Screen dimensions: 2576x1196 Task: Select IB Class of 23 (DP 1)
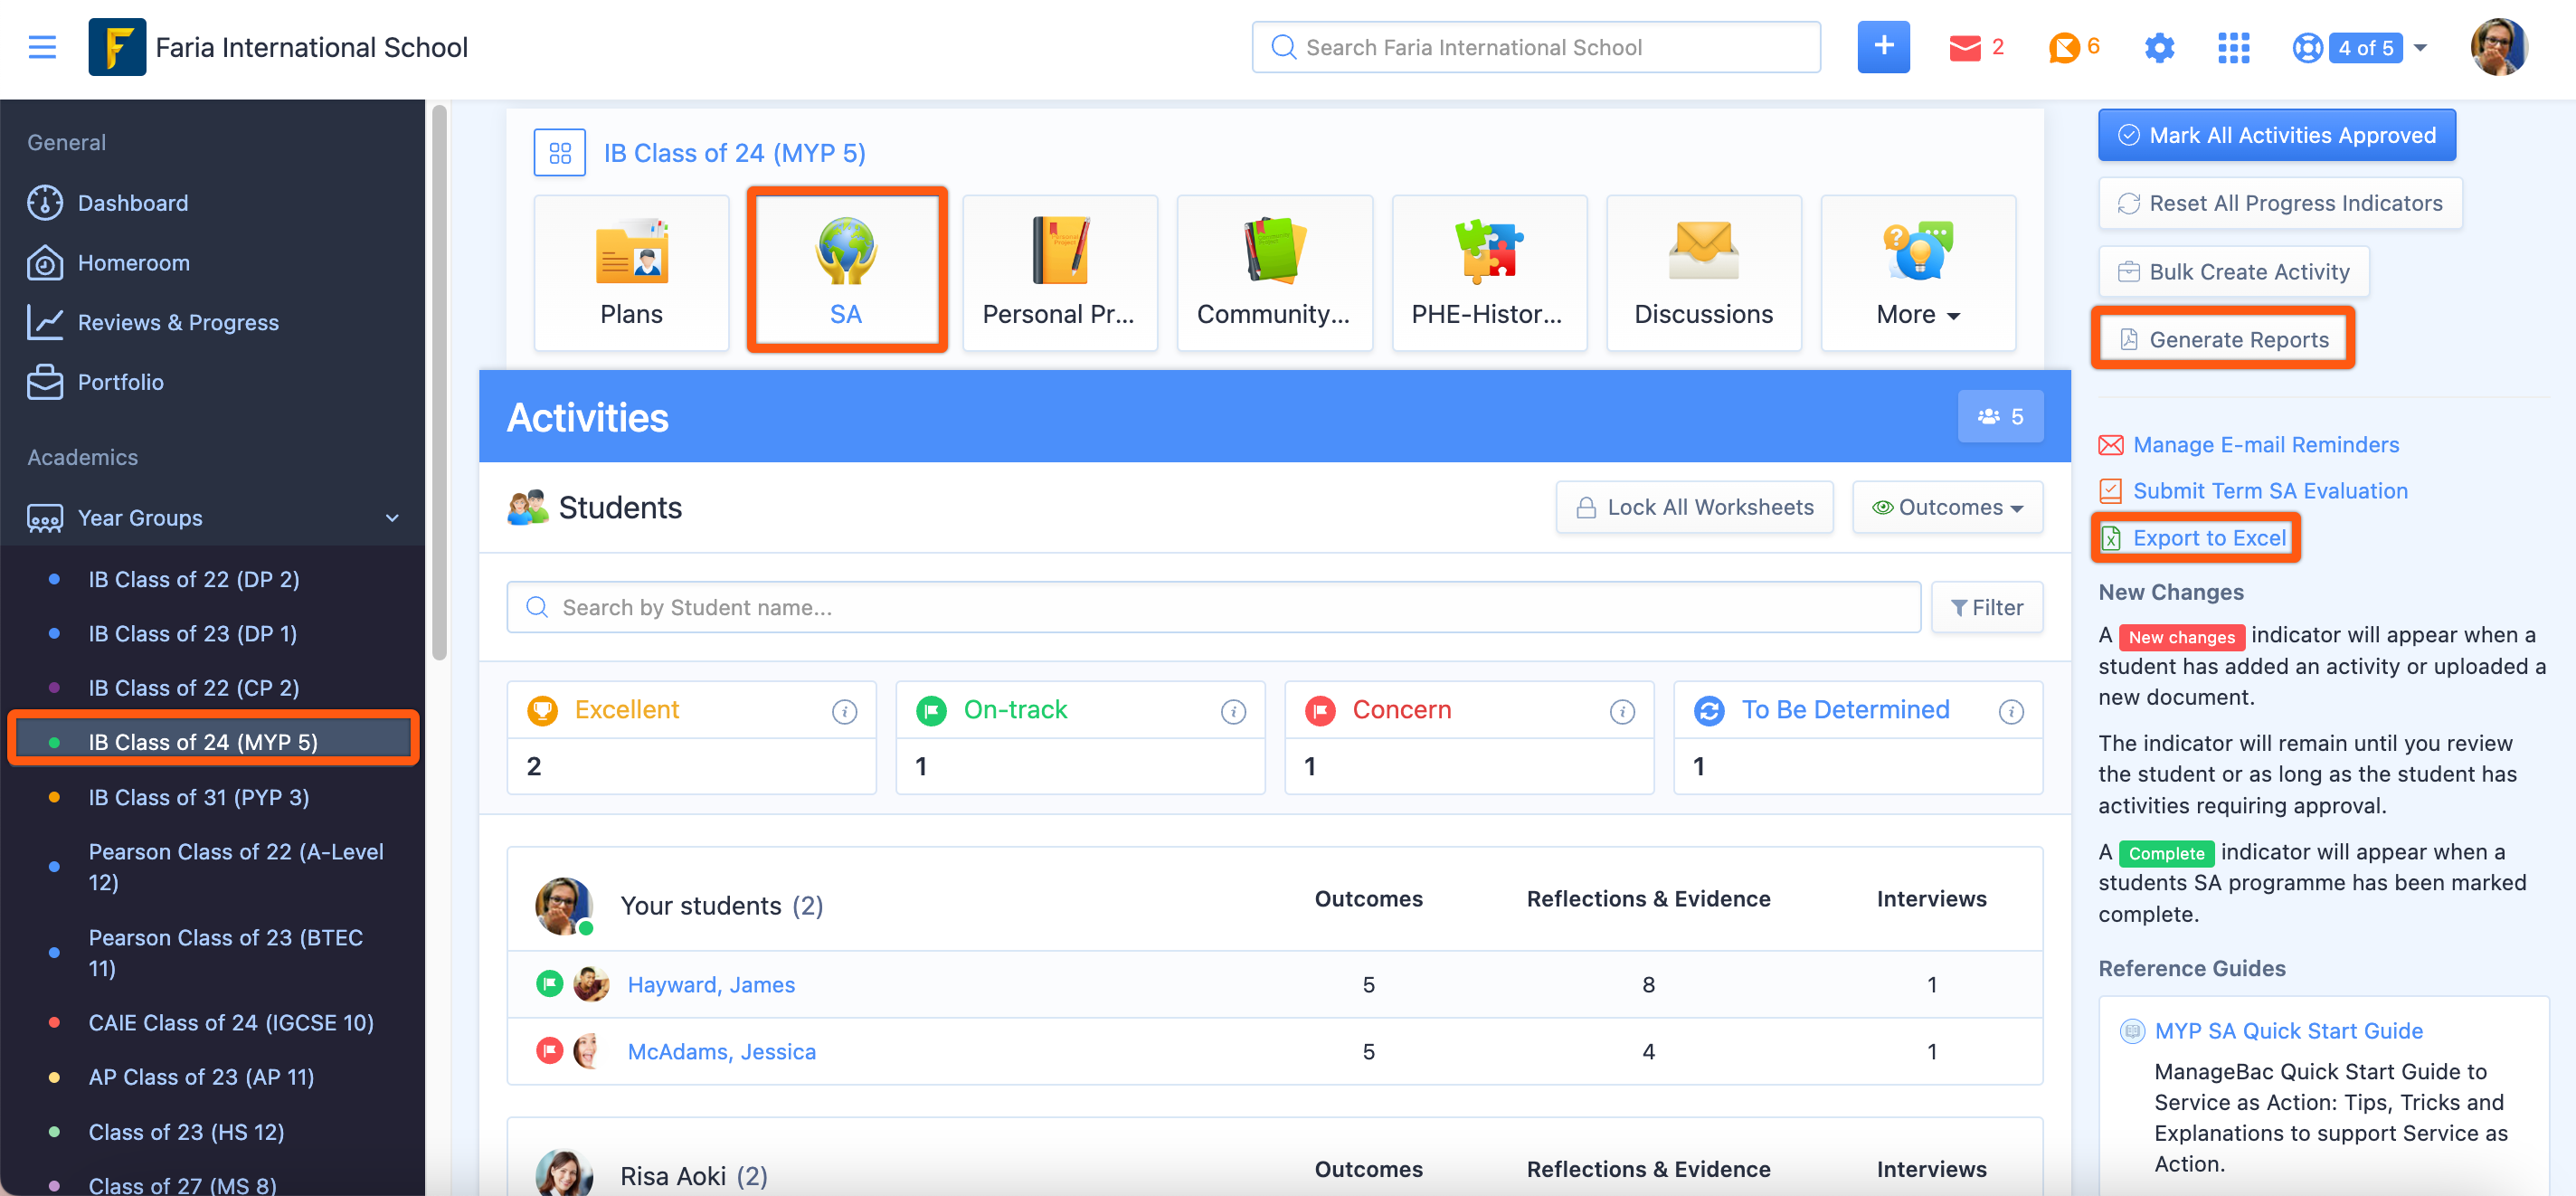pyautogui.click(x=192, y=634)
